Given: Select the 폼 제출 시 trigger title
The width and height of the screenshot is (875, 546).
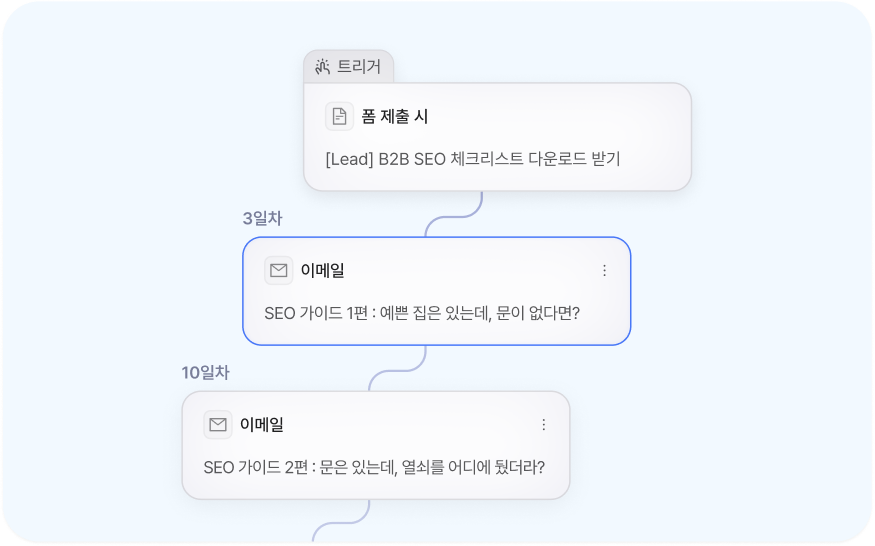Looking at the screenshot, I should click(395, 117).
